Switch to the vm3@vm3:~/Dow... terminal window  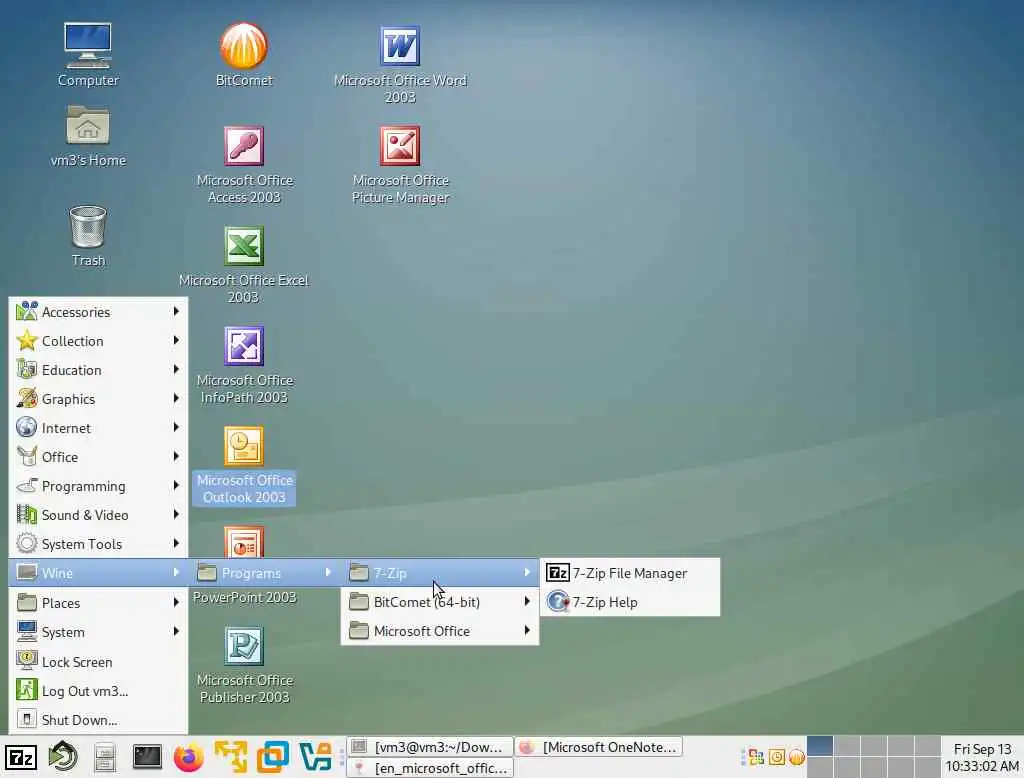[430, 747]
